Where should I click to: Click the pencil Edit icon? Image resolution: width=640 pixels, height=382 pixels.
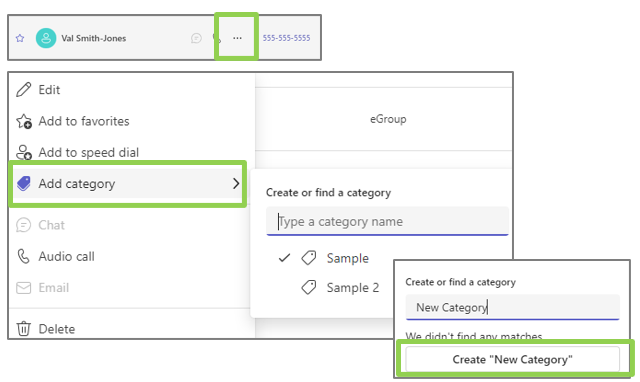pos(24,90)
